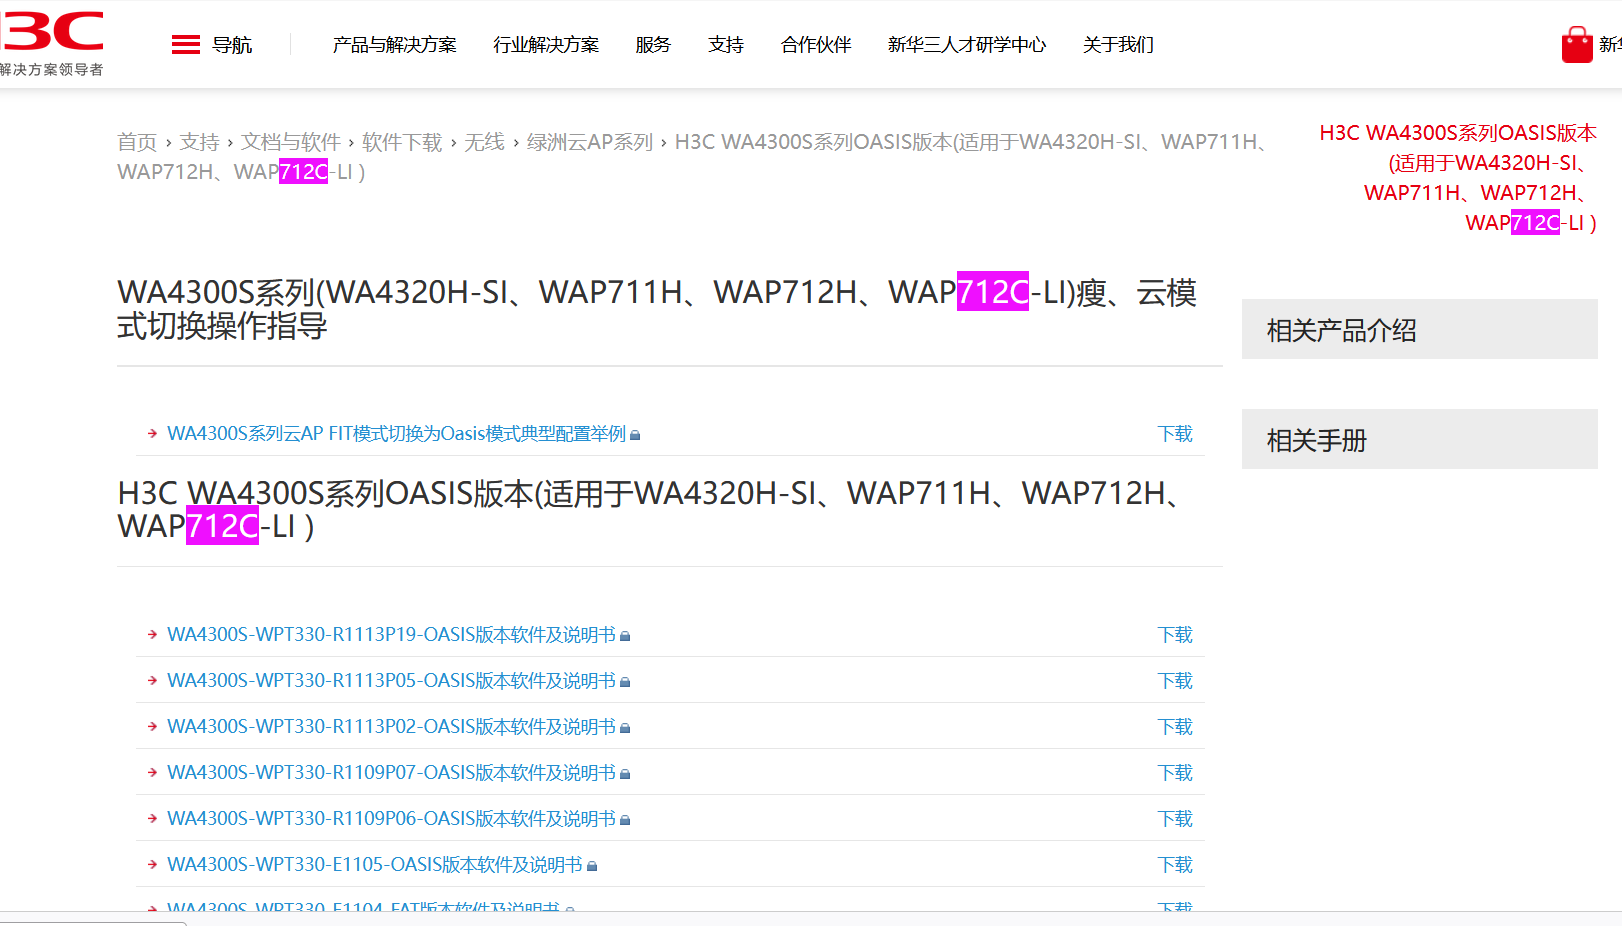Click heading WA4300S系列 瘦、云模式切换操作指导
The width and height of the screenshot is (1622, 926).
pyautogui.click(x=657, y=309)
